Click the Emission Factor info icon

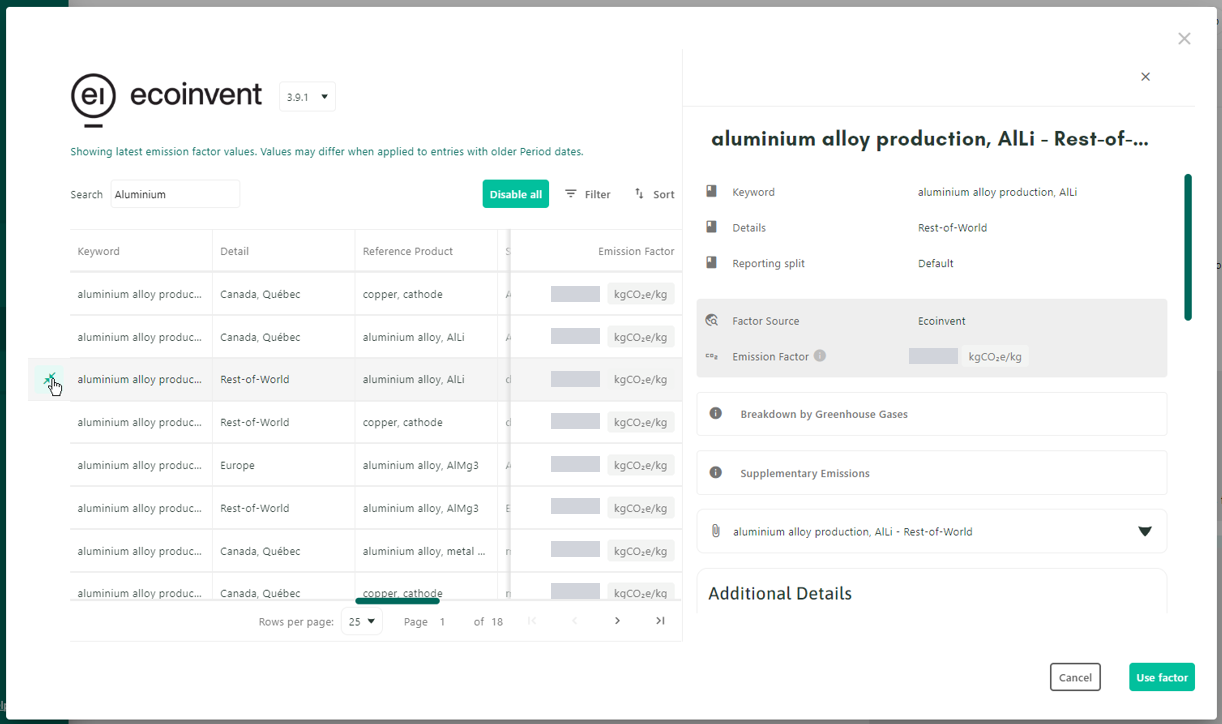tap(820, 356)
